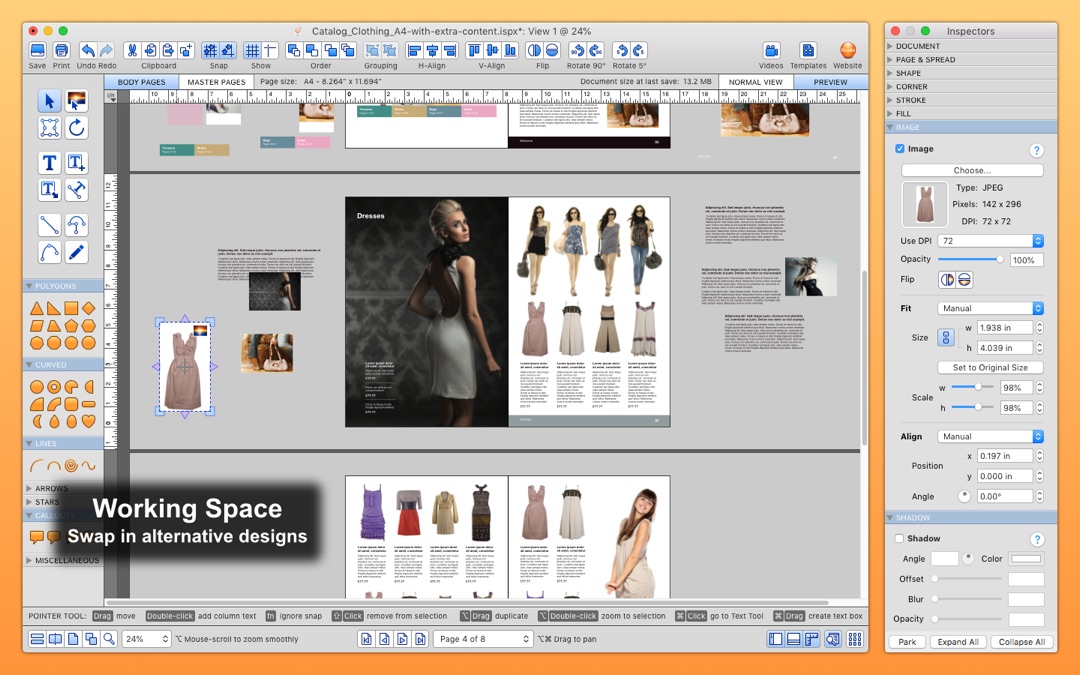Print the catalog using the Print icon
The image size is (1080, 675).
pyautogui.click(x=61, y=50)
